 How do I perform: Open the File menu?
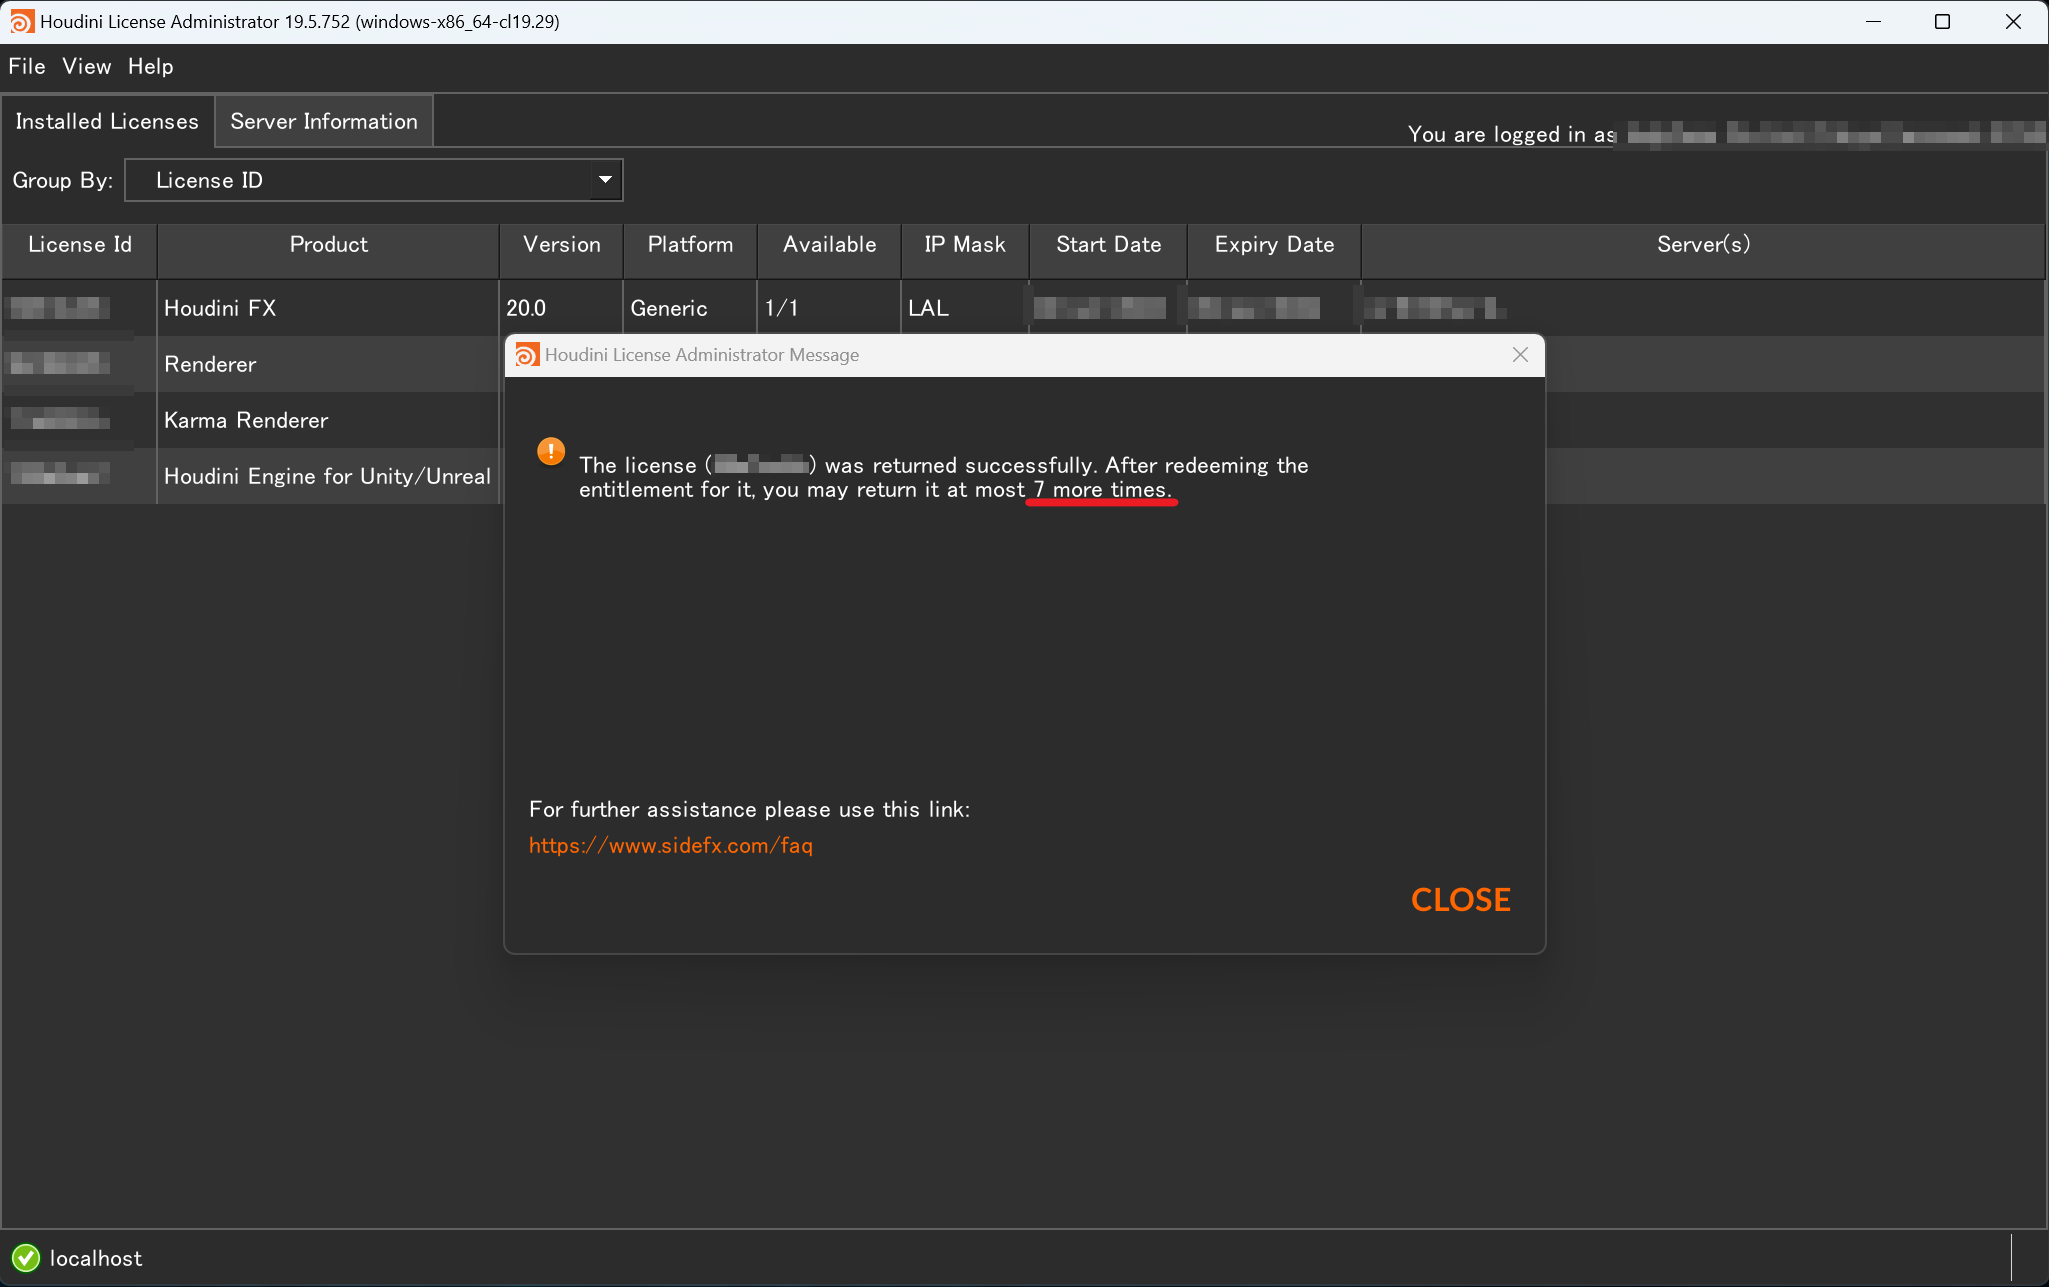(27, 66)
